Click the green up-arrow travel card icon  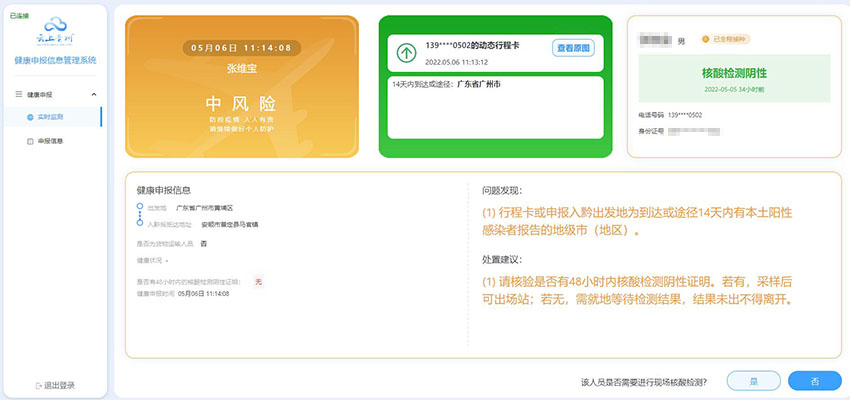tap(406, 53)
